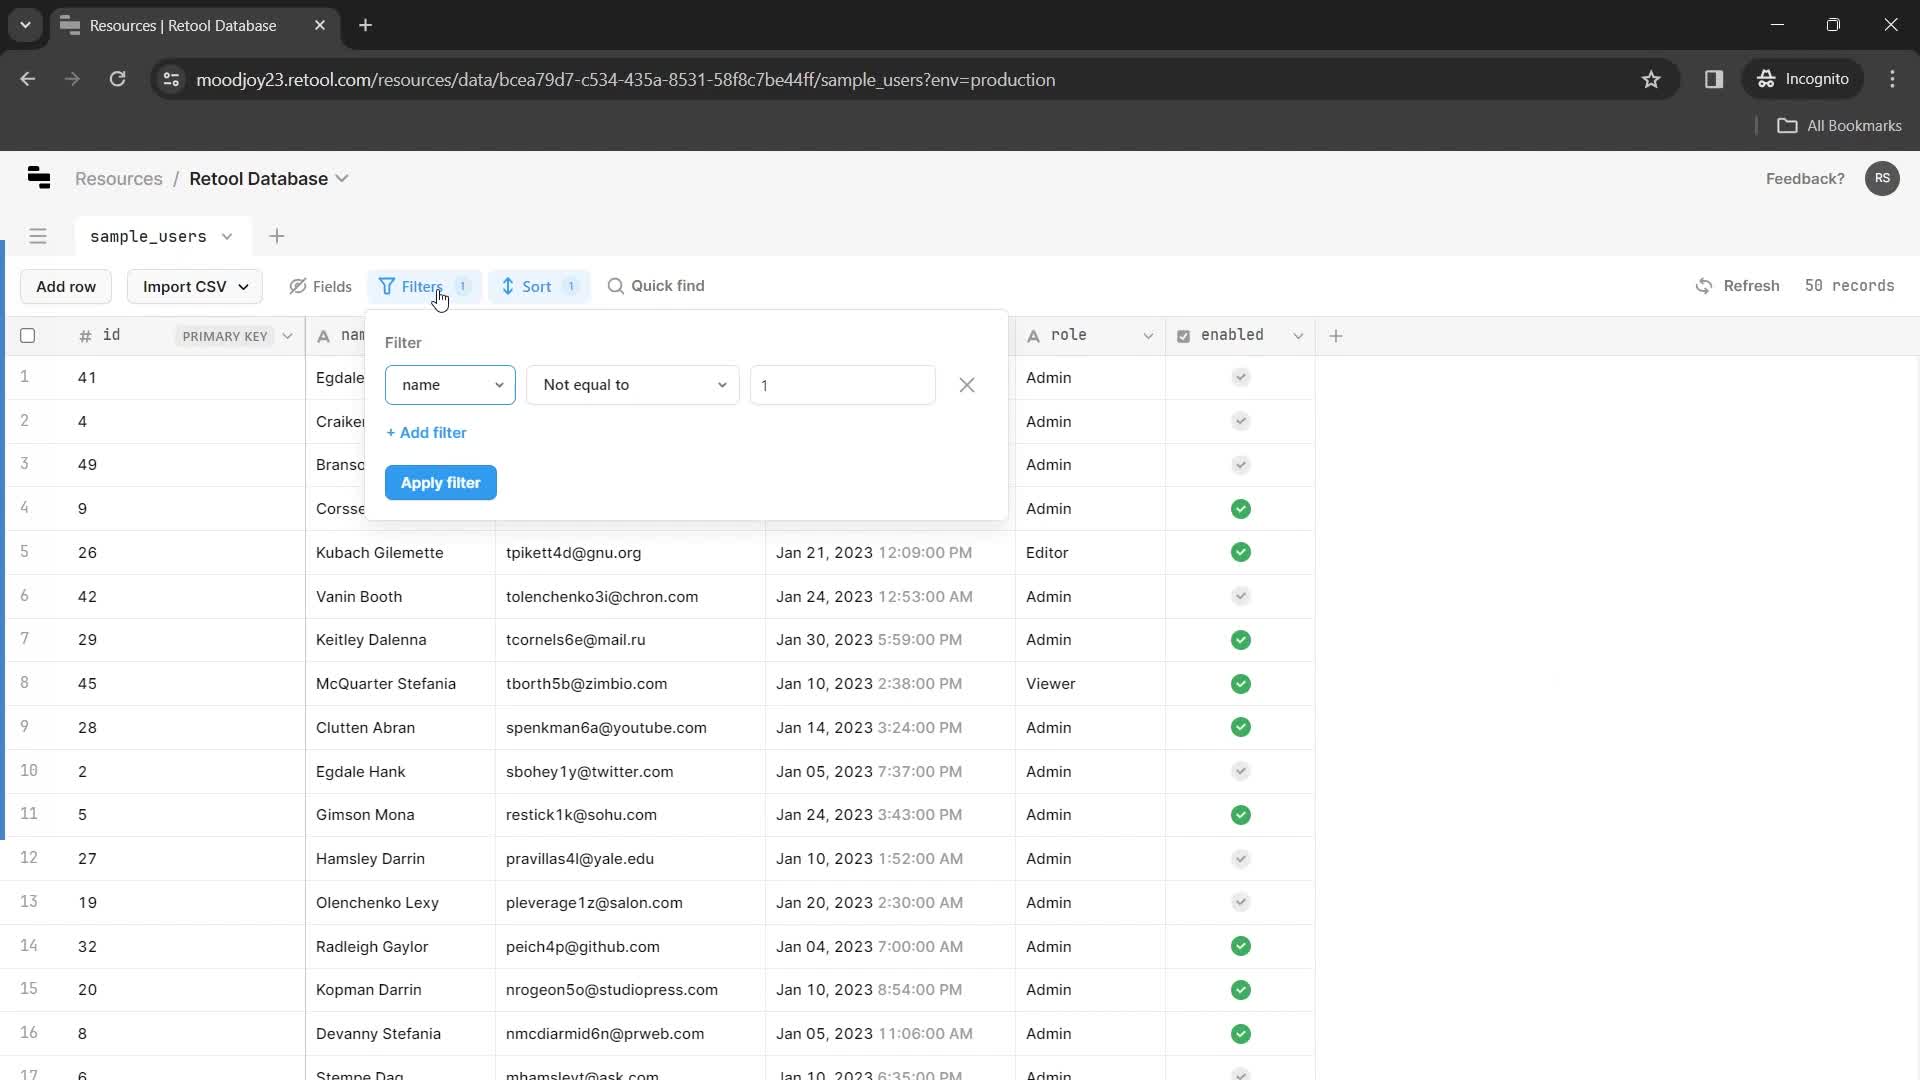Open the sample_users tab chevron menu

coord(227,236)
